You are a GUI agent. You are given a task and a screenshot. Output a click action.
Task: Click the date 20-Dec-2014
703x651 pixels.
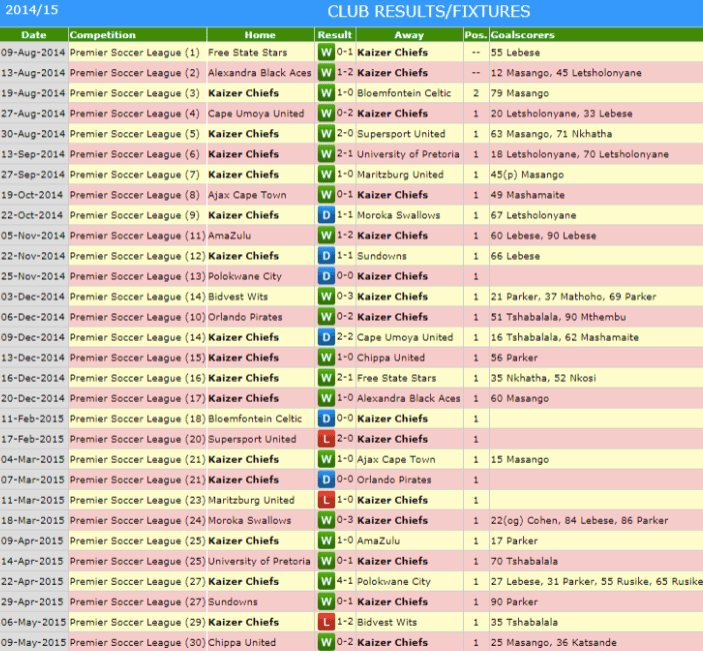(x=33, y=398)
